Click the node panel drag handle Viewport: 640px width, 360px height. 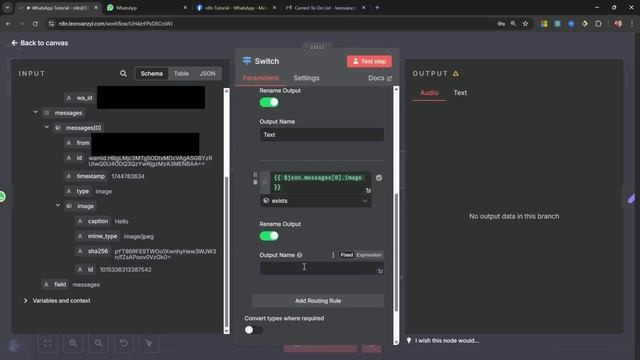click(317, 47)
